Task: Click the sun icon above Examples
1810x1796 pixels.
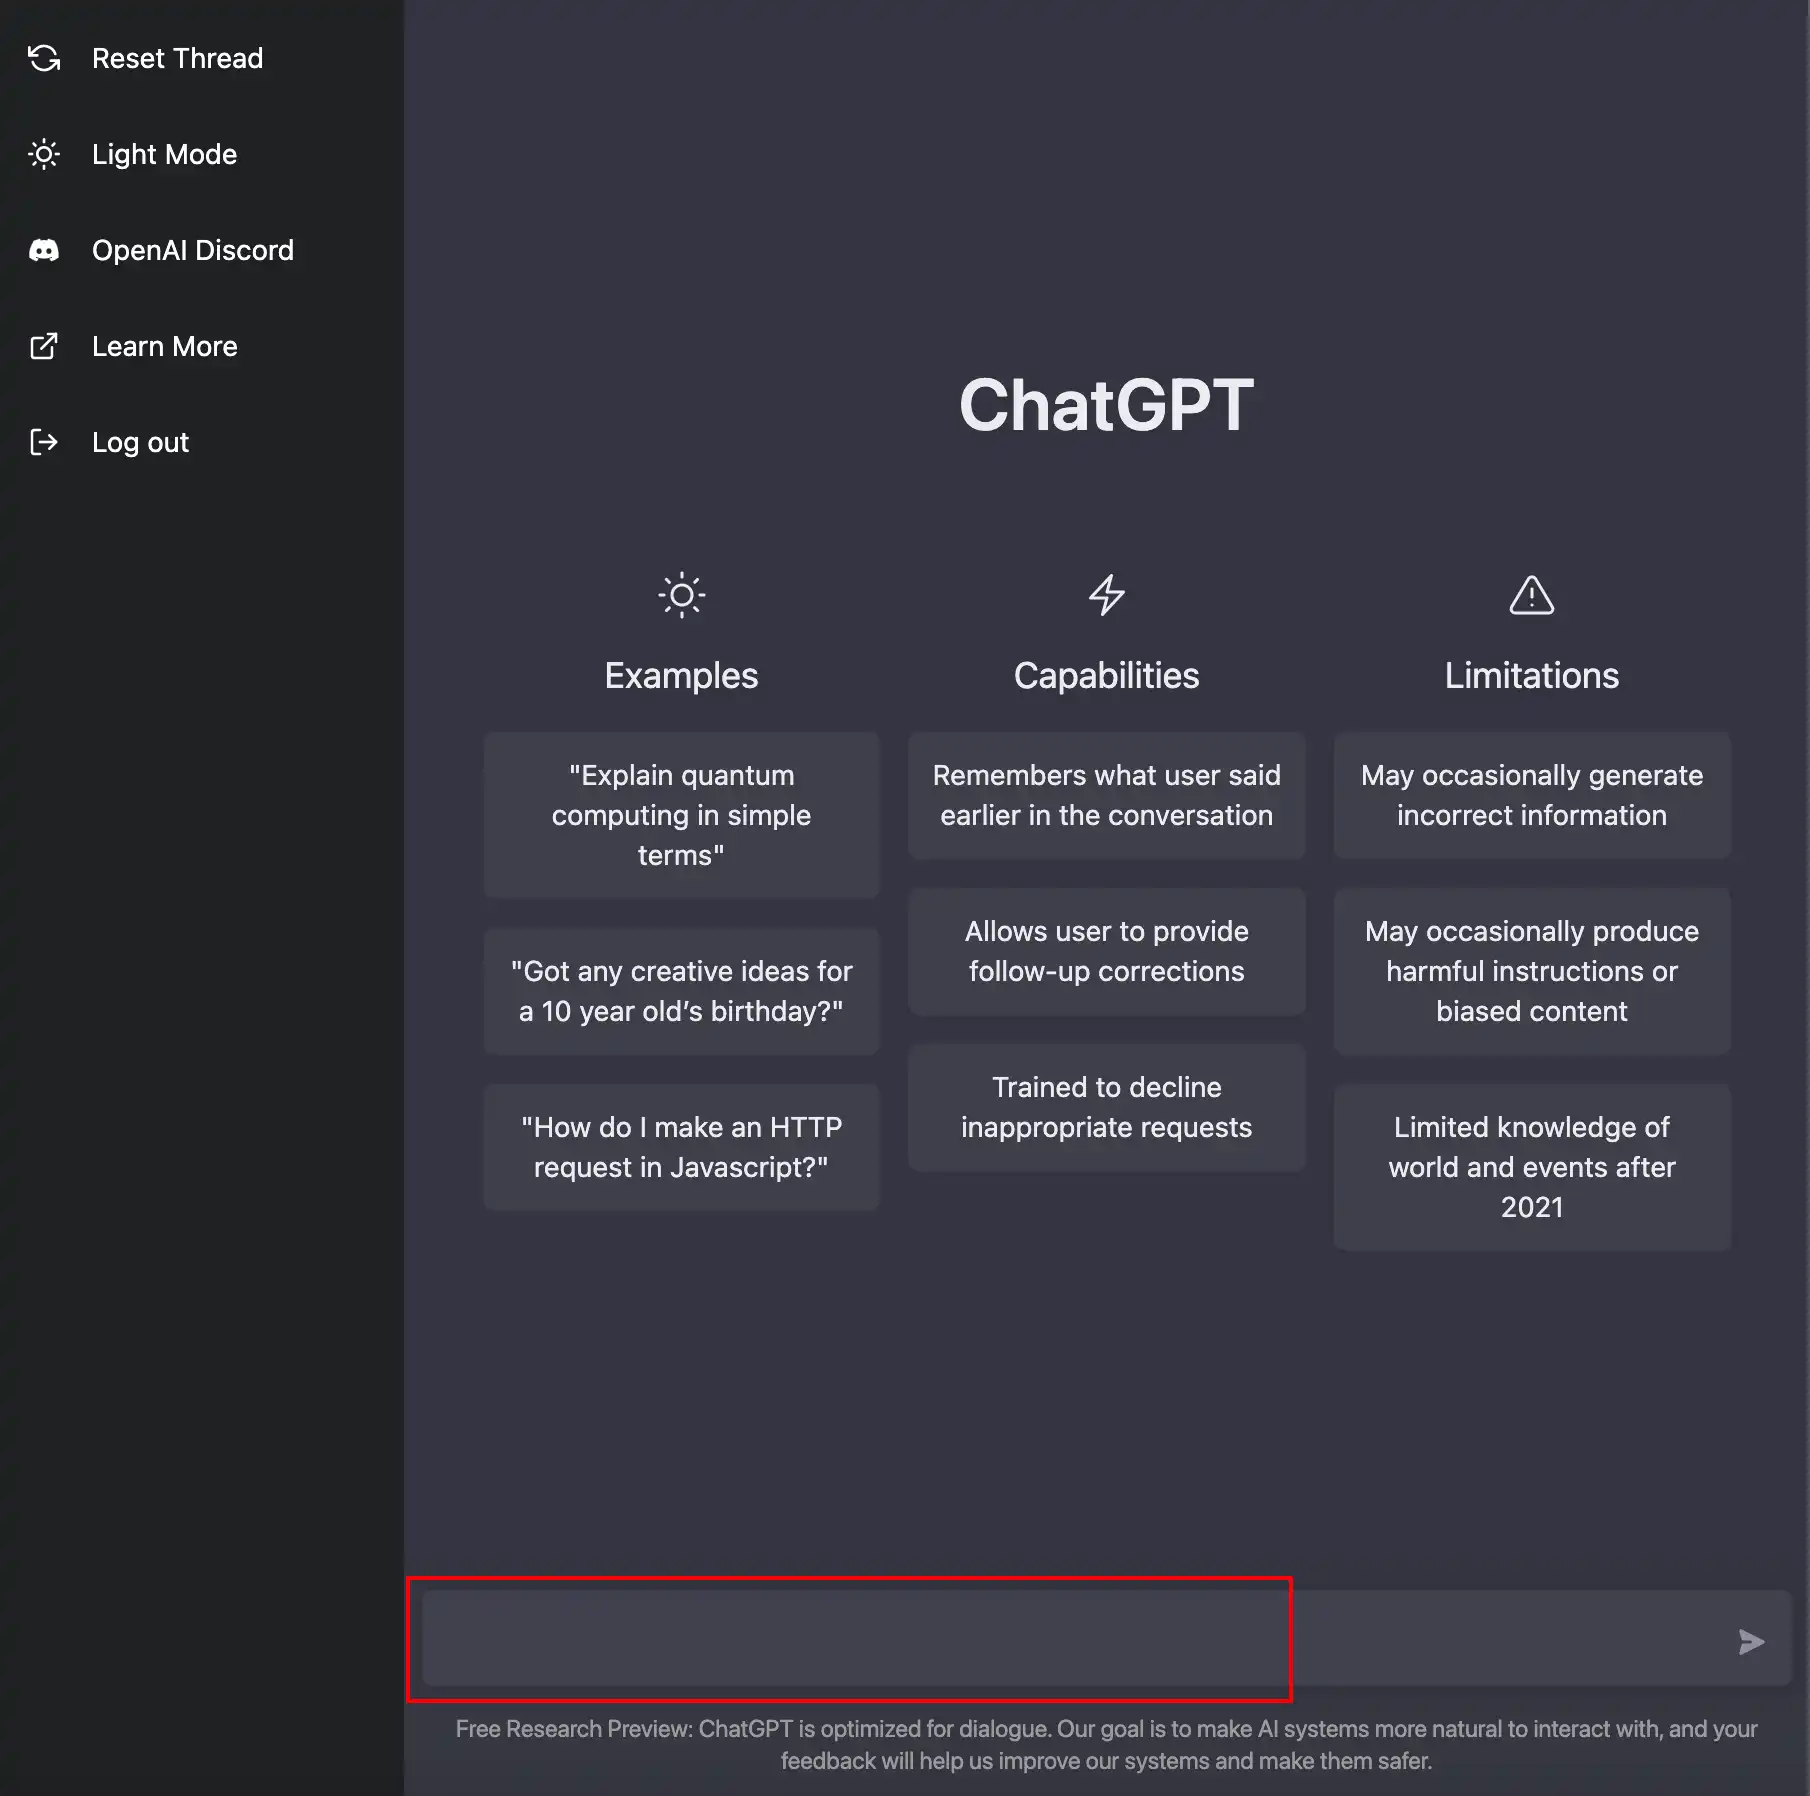Action: (682, 595)
